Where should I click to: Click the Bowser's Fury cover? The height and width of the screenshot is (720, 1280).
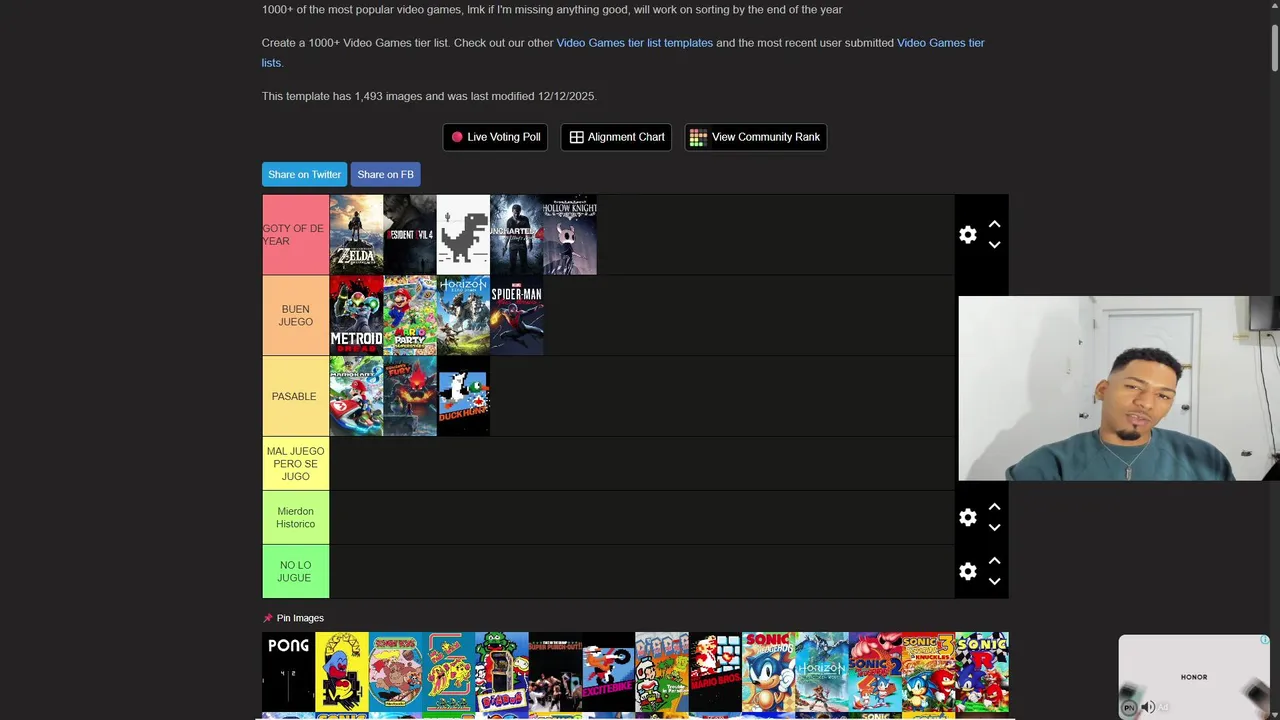point(410,396)
